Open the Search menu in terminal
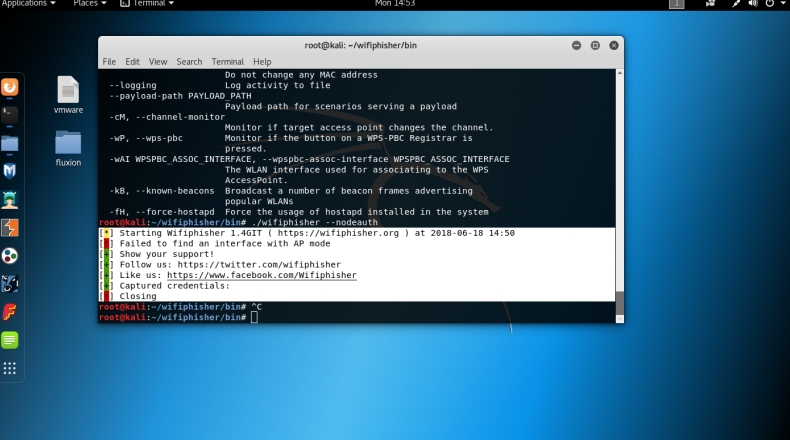The width and height of the screenshot is (790, 440). pos(189,62)
